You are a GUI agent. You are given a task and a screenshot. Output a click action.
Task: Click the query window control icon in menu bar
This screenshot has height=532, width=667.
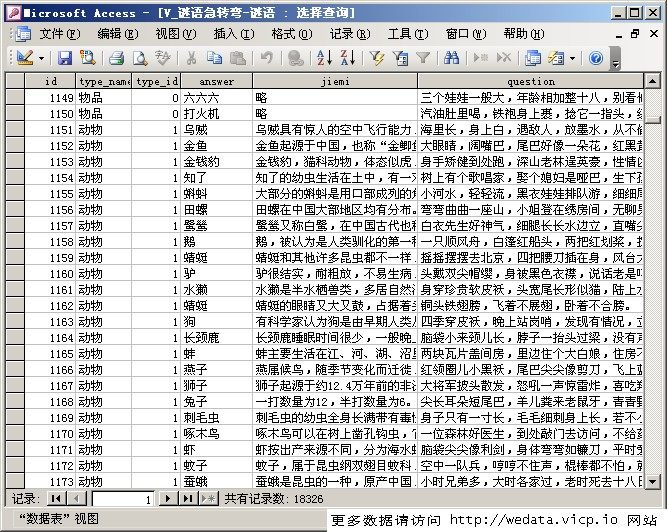tap(23, 34)
